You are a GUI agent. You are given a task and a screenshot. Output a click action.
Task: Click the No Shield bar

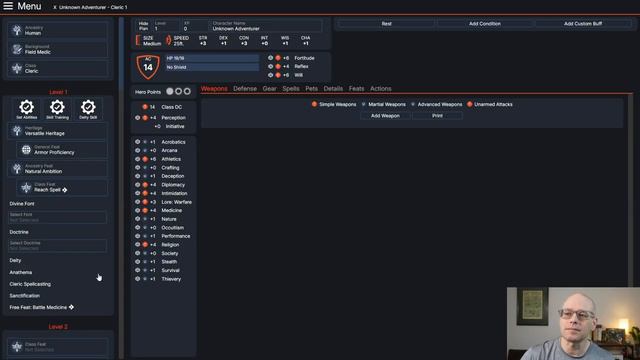(212, 67)
